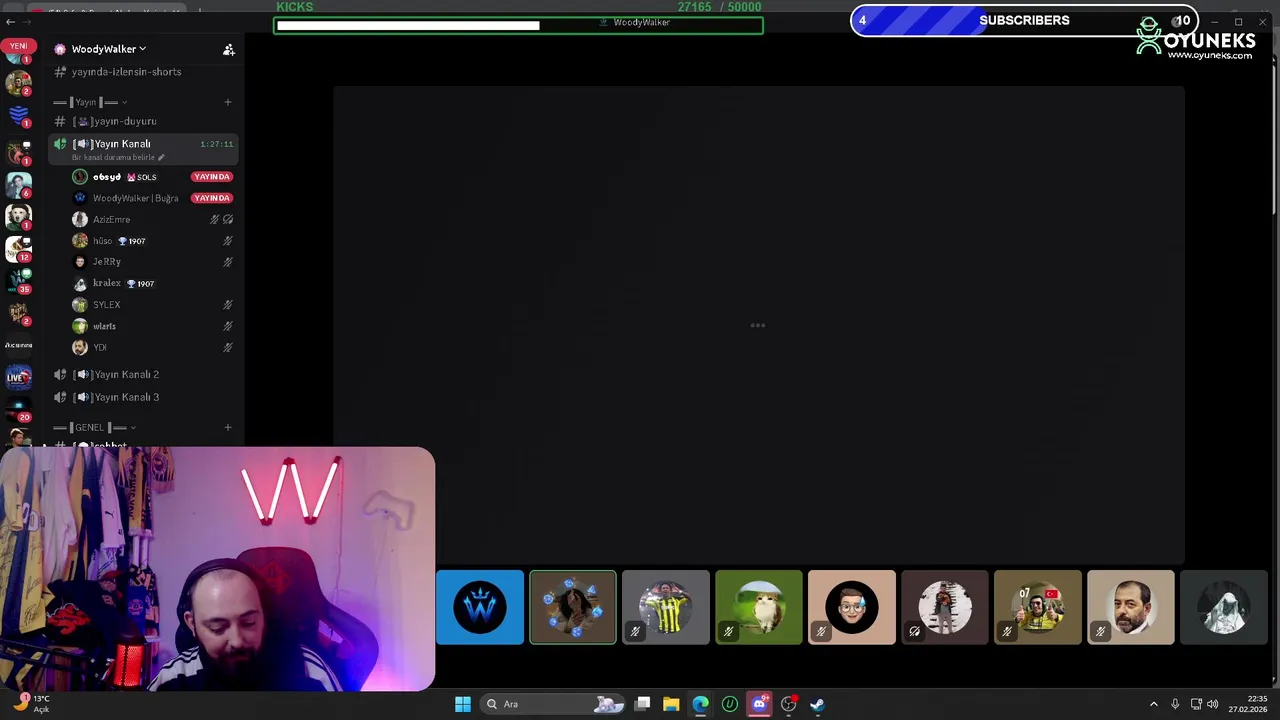Open the OBS taskbar icon with red dot
Viewport: 1280px width, 720px height.
pyautogui.click(x=789, y=704)
